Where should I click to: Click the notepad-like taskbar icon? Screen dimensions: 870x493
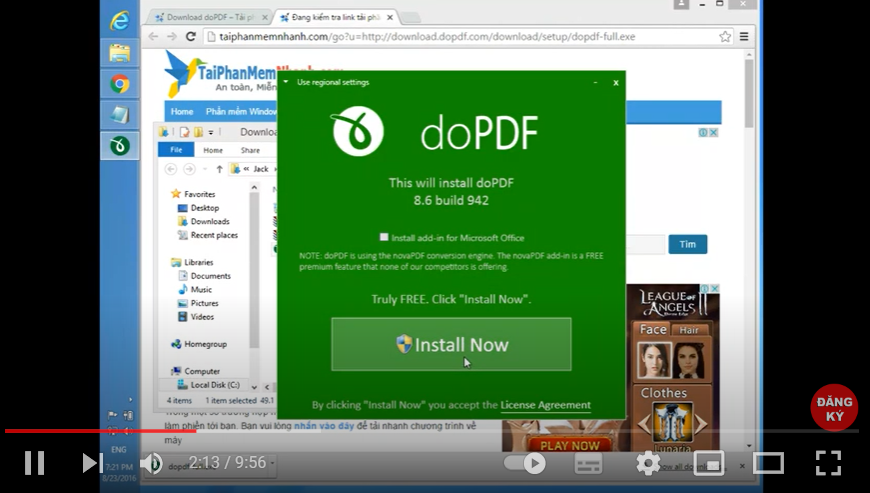tap(119, 115)
